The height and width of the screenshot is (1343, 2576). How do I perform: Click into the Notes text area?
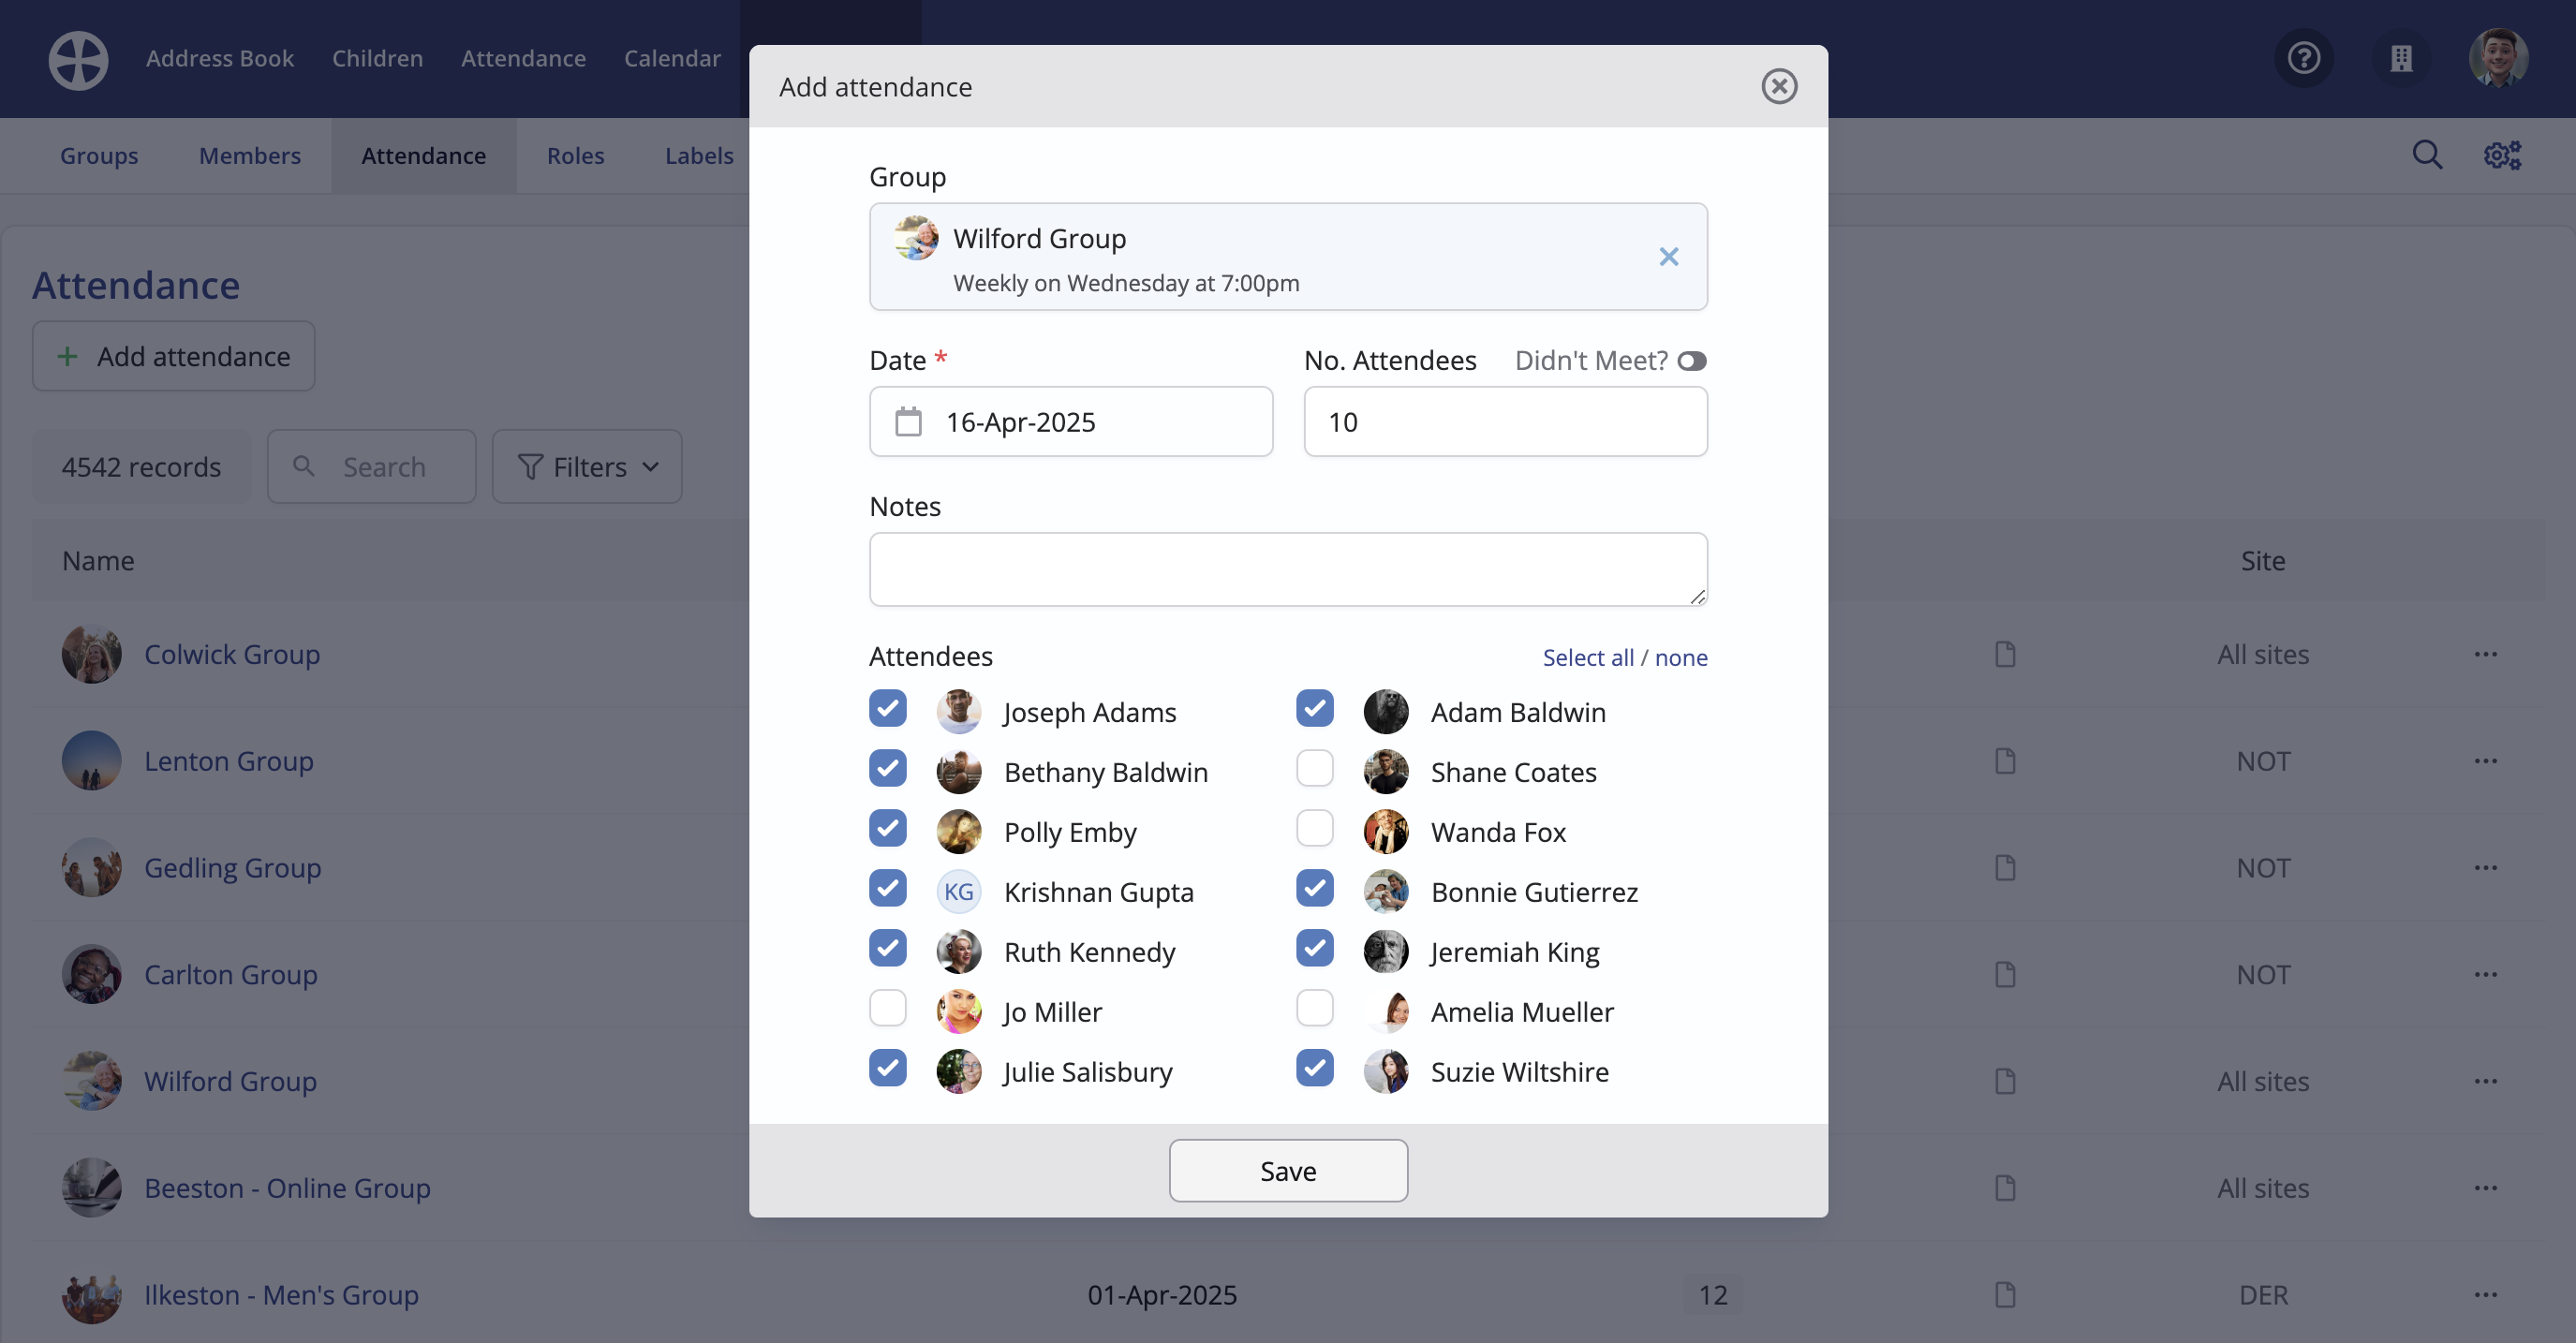tap(1287, 569)
